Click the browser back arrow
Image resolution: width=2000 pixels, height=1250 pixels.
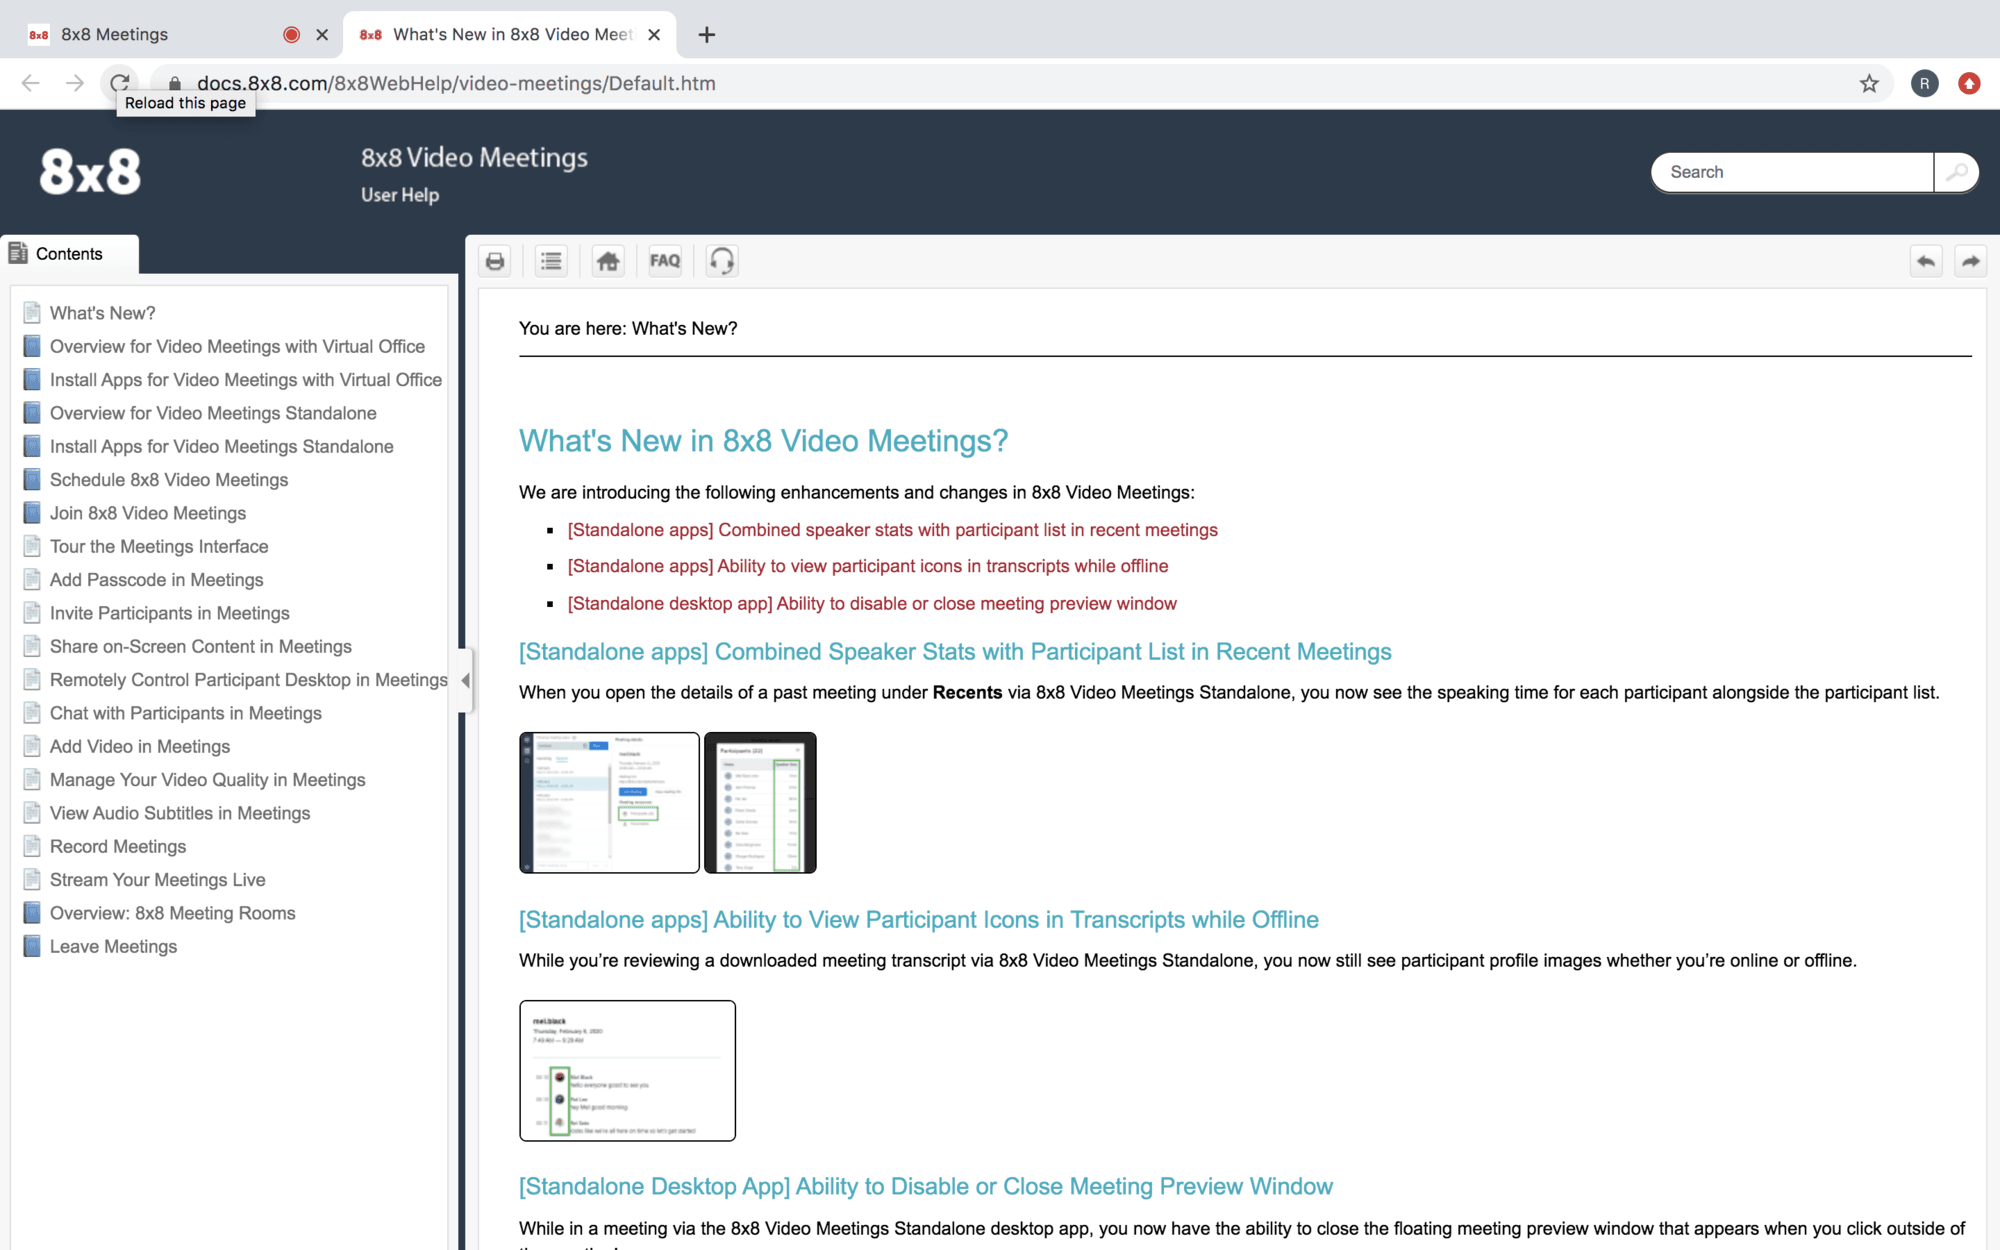(30, 83)
